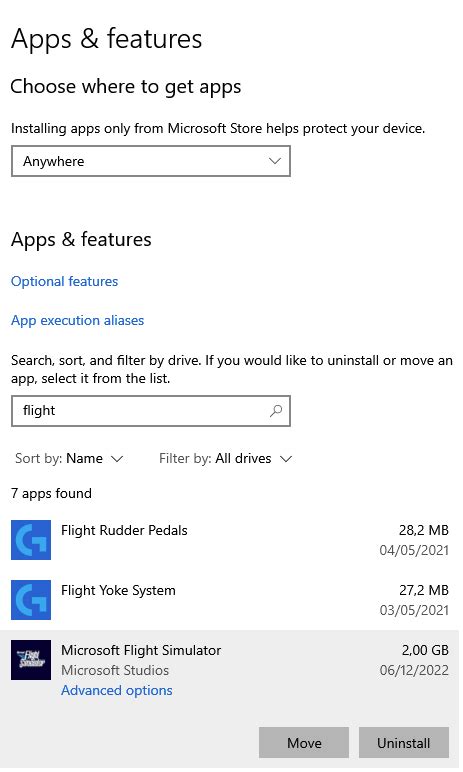Open the Optional features link

[65, 281]
